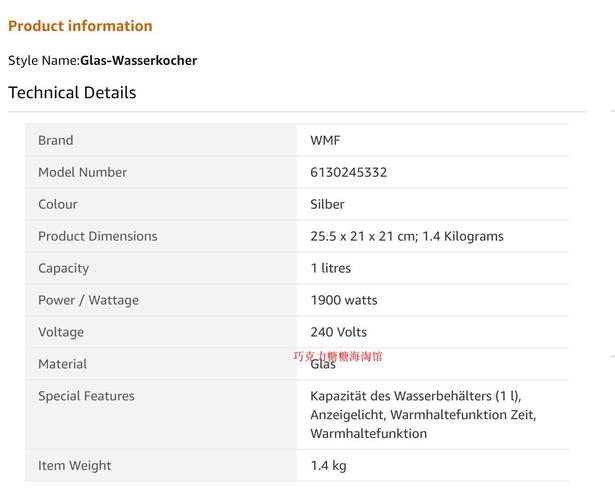
Task: Click the Technical Details heading
Action: click(72, 93)
